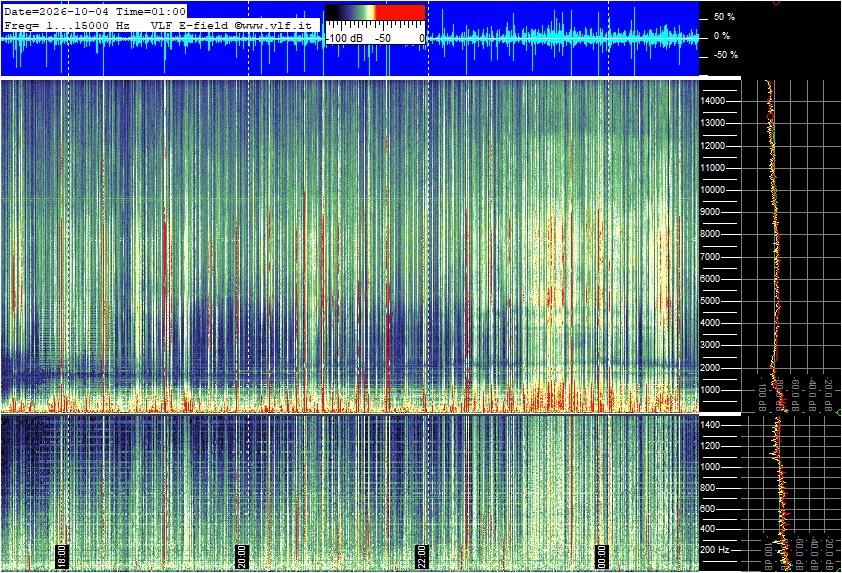Viewport: 842px width, 573px height.
Task: Click the 600 label on the lower axis
Action: pos(708,509)
